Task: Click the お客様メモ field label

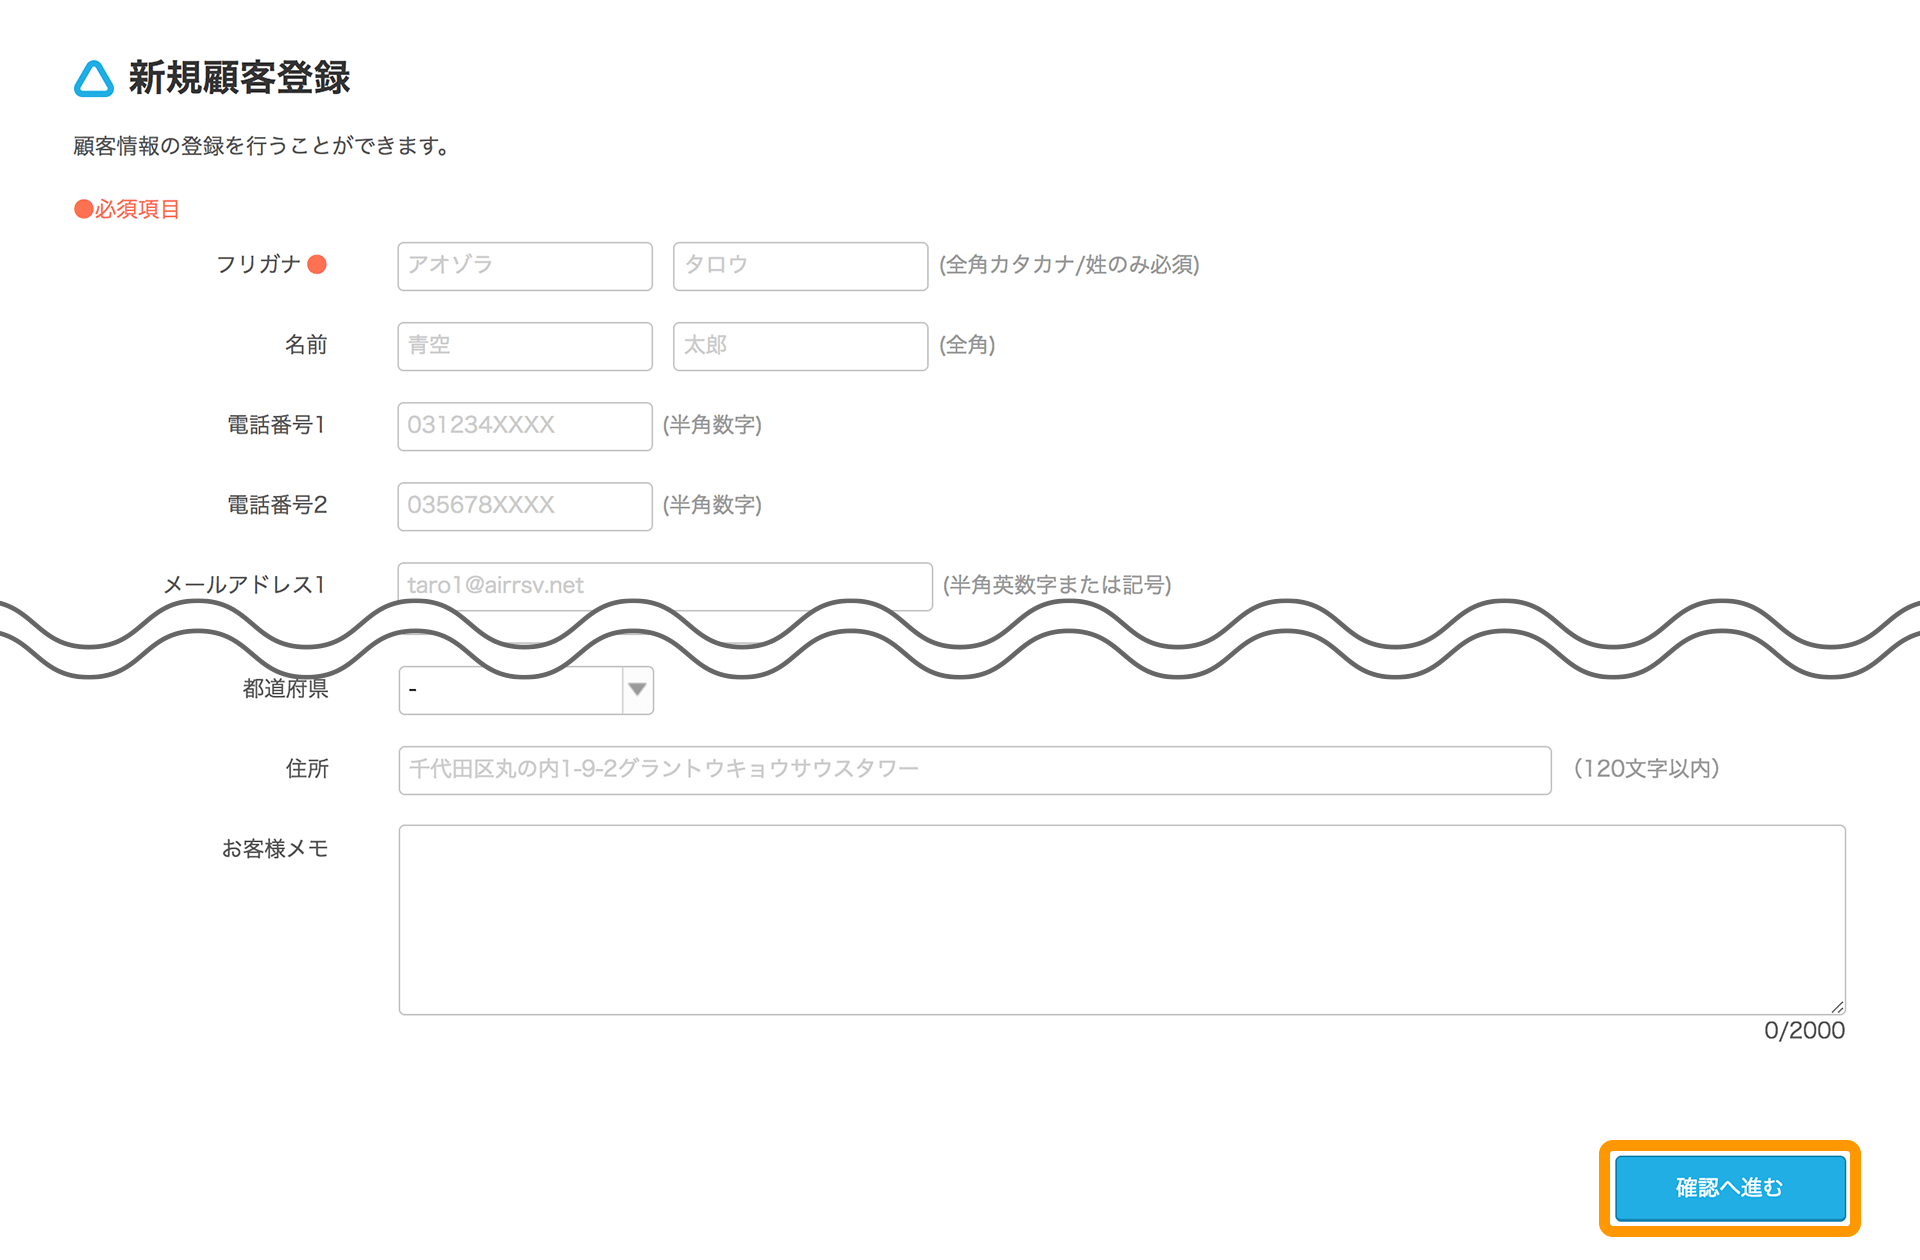Action: tap(275, 849)
